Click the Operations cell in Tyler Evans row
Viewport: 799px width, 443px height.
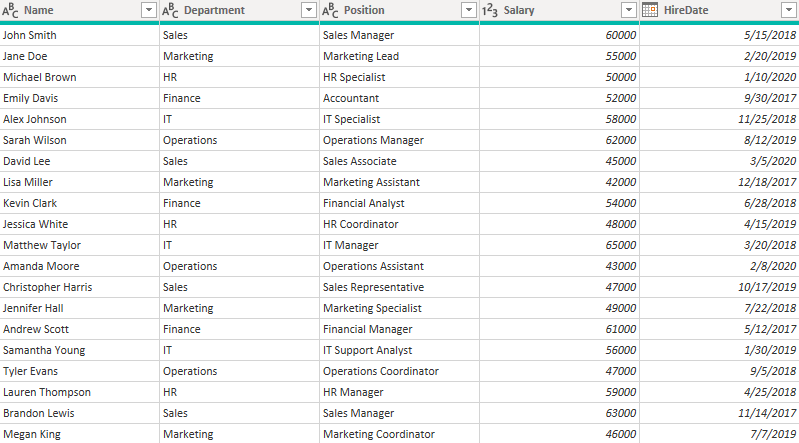[x=239, y=371]
